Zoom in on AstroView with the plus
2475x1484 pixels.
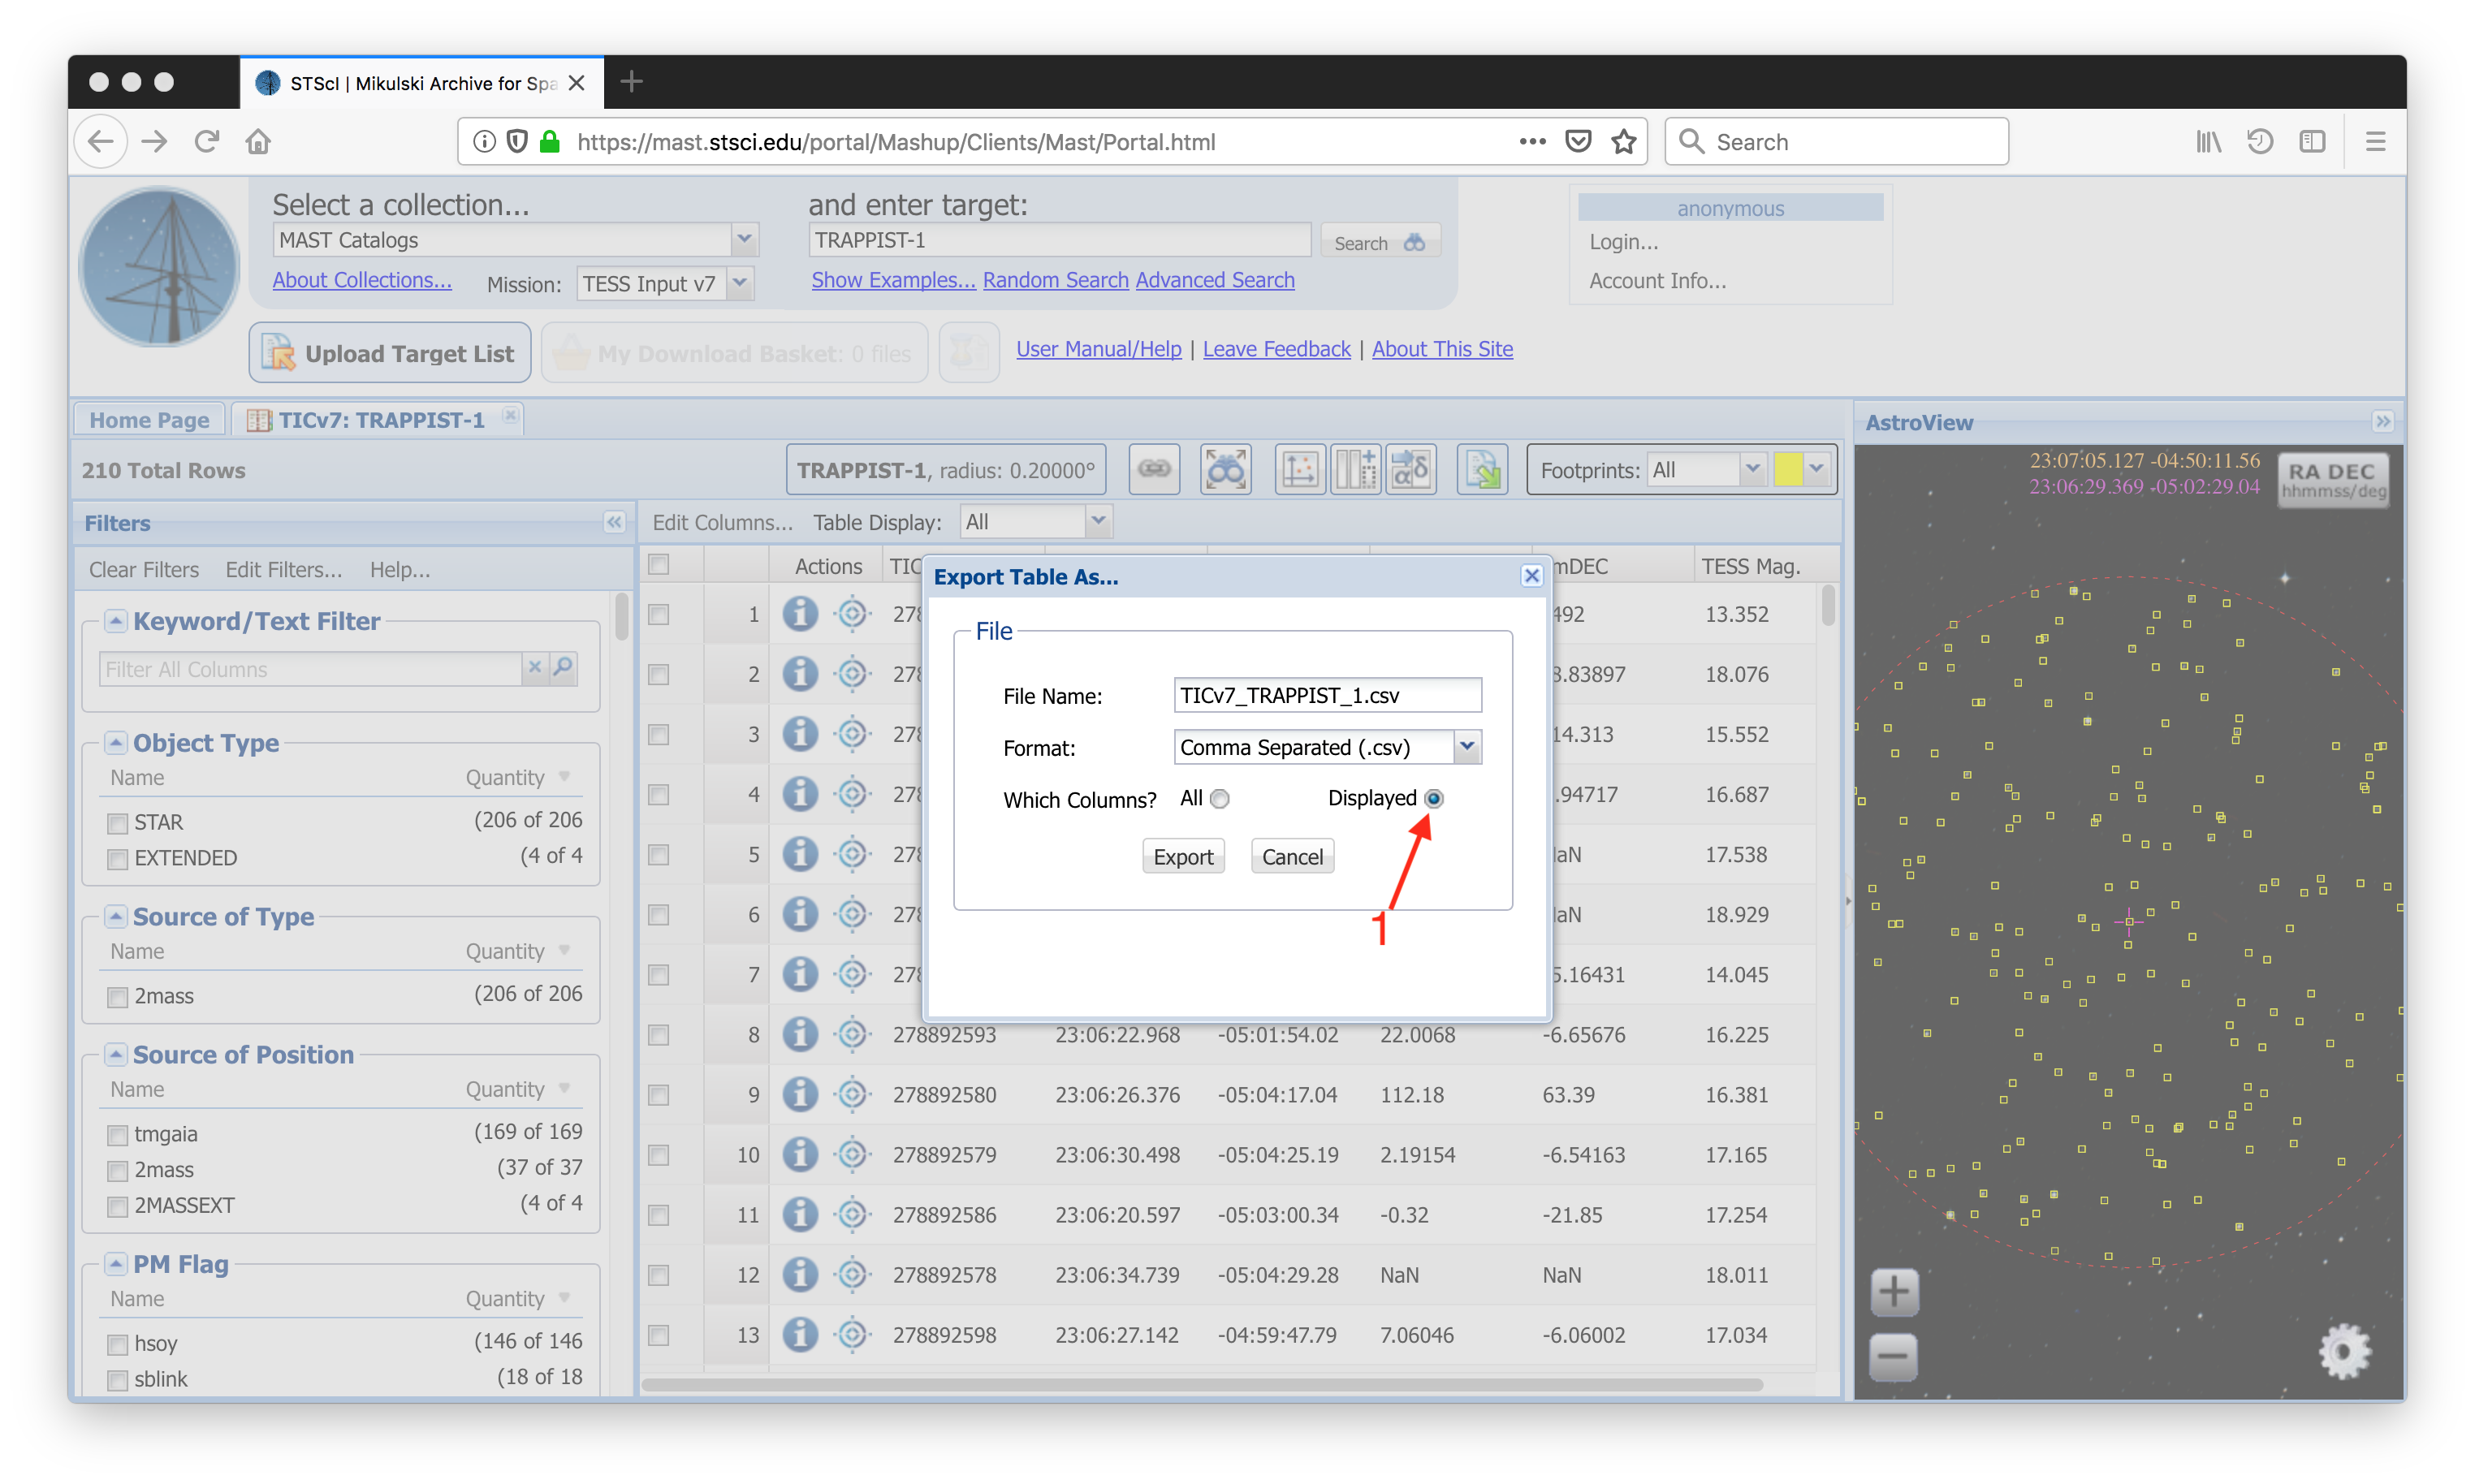click(1894, 1292)
